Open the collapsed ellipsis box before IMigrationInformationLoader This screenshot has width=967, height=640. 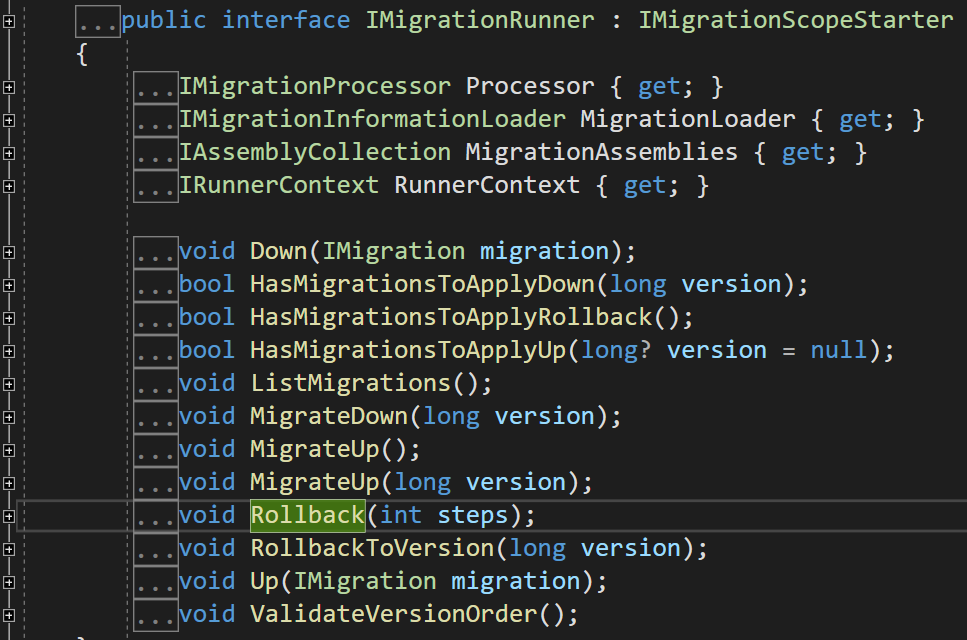pos(156,121)
